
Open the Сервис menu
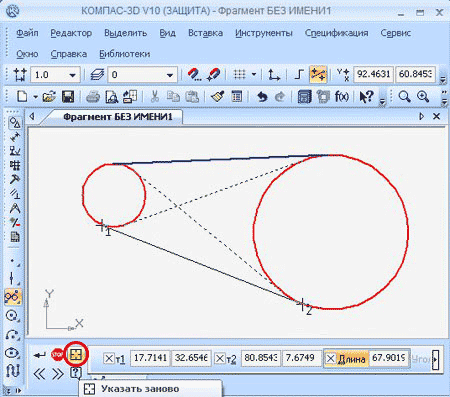(x=396, y=33)
